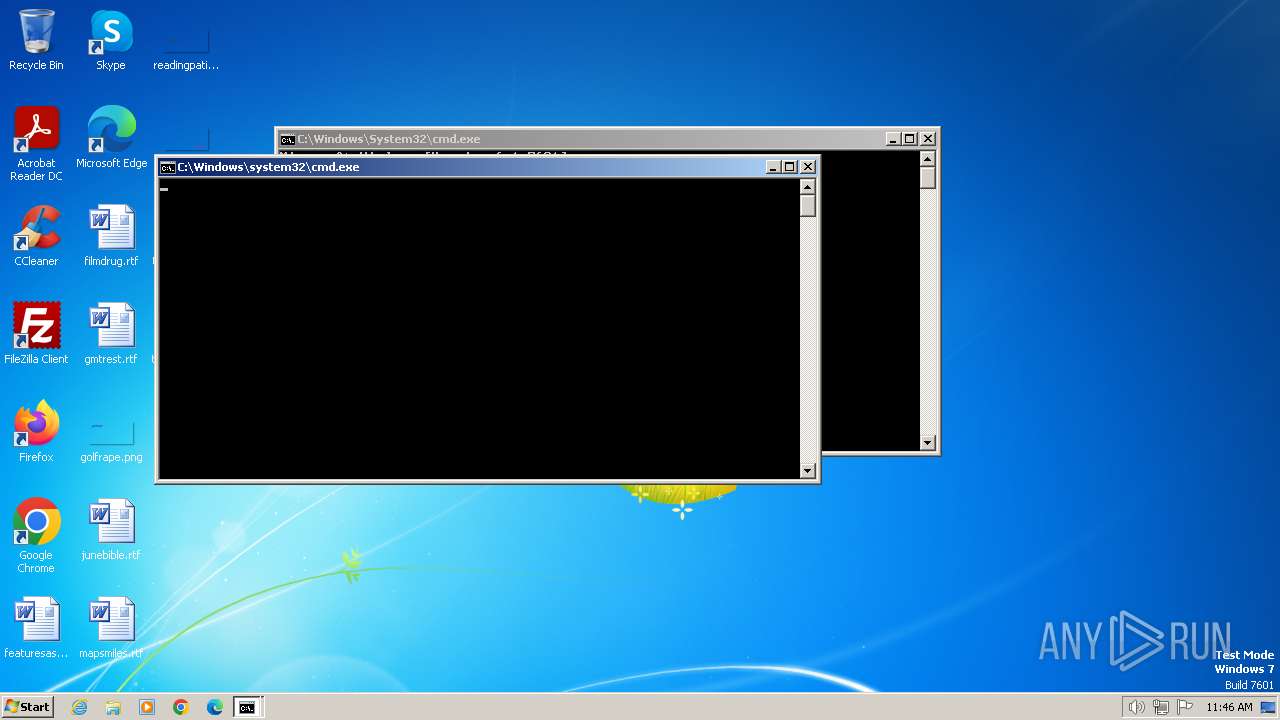The height and width of the screenshot is (720, 1280).
Task: Open the network tray icon
Action: tap(1161, 707)
